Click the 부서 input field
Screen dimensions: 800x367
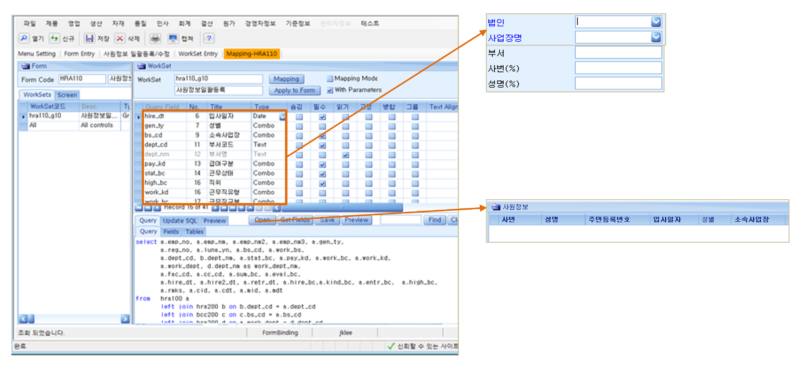[618, 53]
